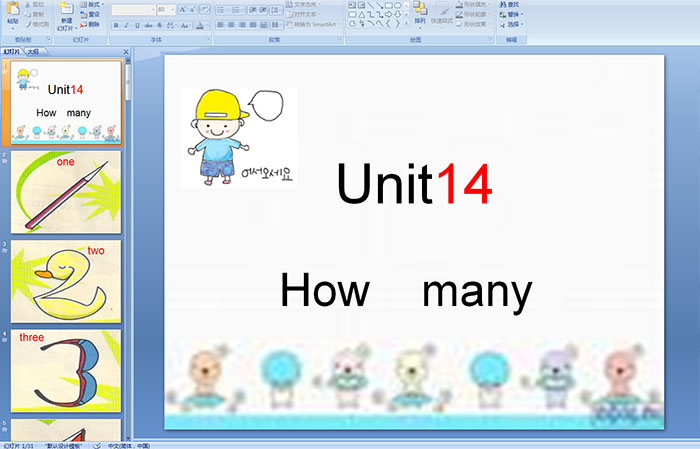Click the Arrange (排列) button

(420, 13)
